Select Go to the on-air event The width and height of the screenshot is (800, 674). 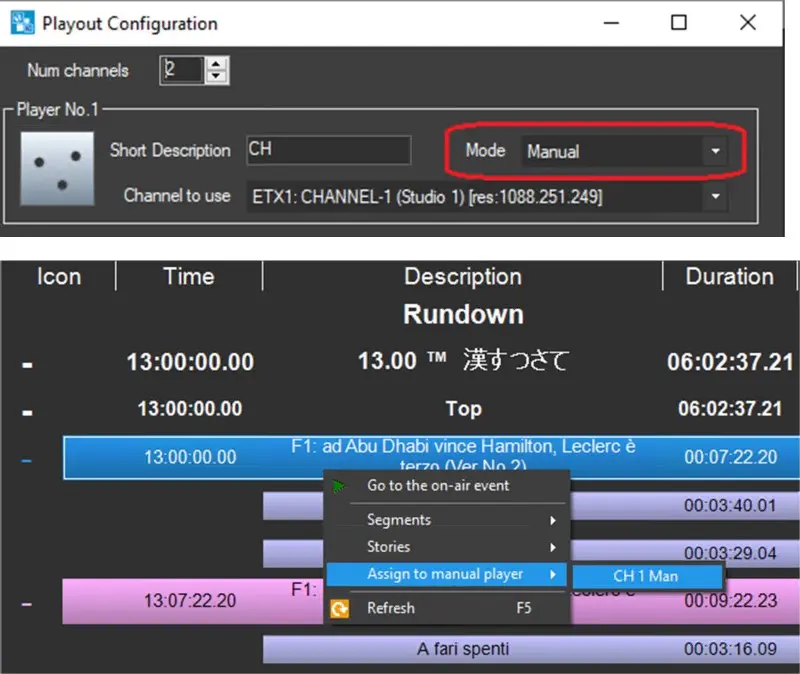[438, 486]
